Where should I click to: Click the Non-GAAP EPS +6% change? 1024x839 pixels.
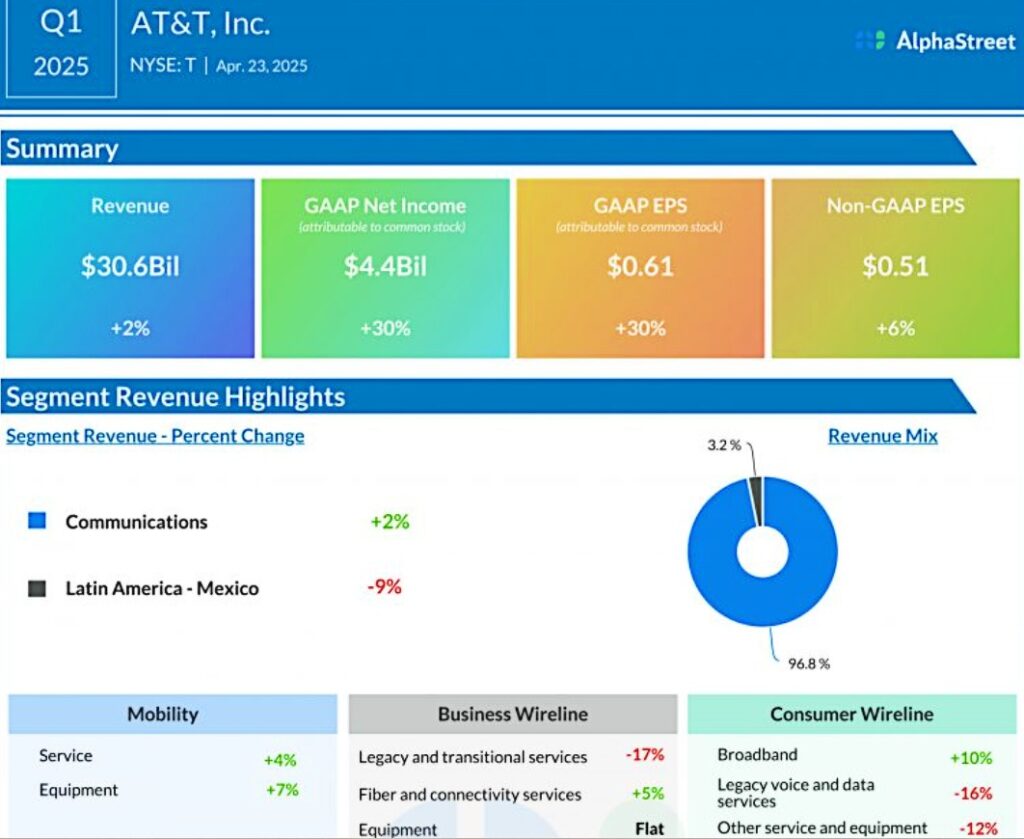click(x=895, y=328)
